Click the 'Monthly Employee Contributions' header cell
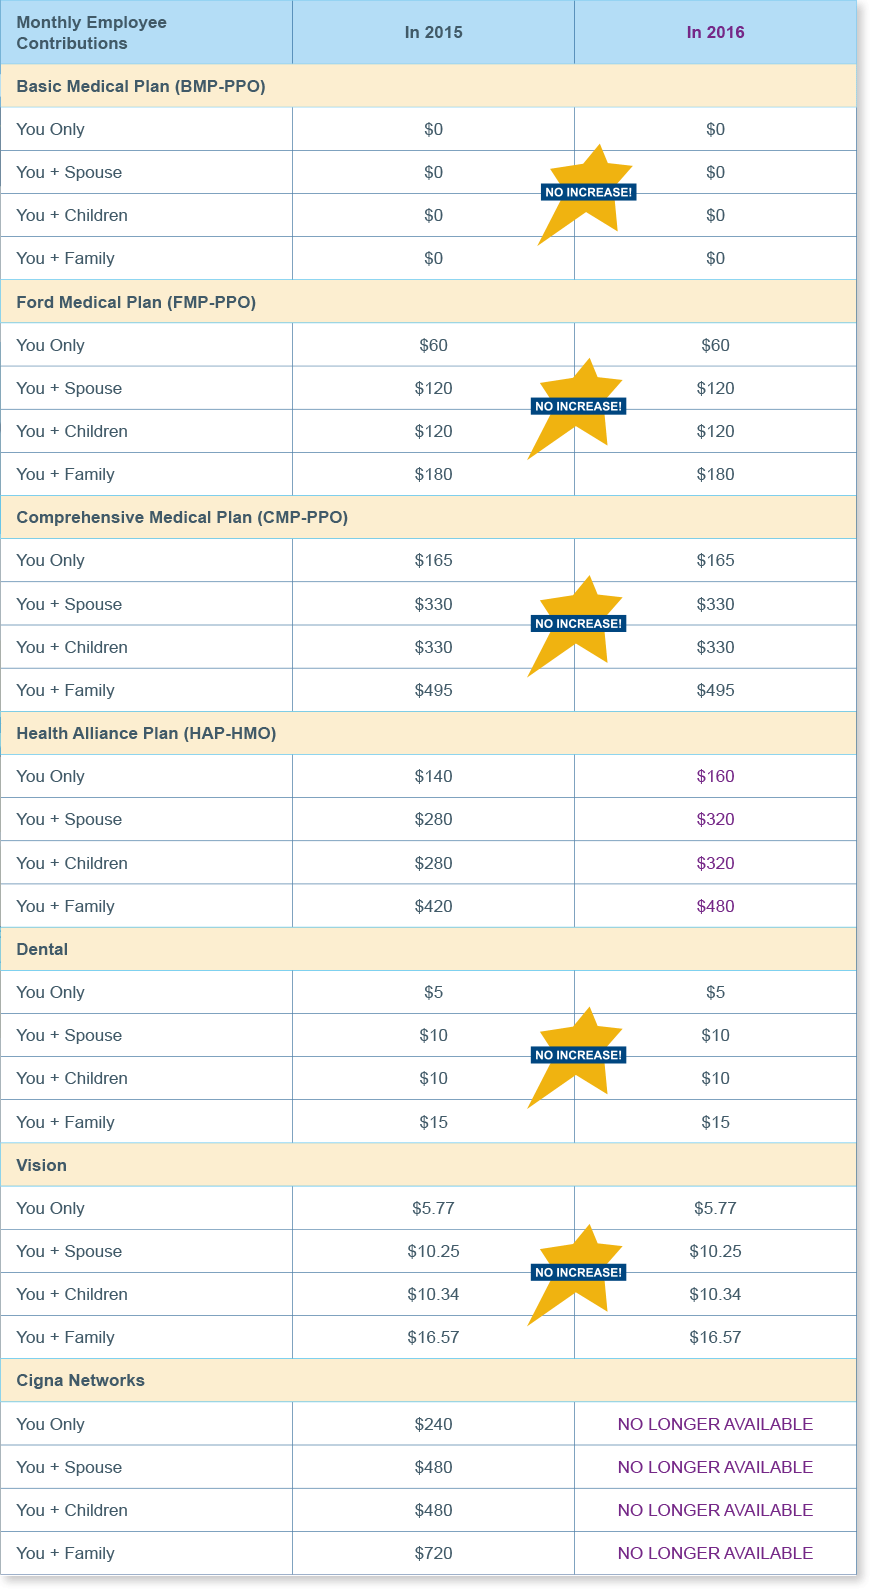Viewport: 890px width, 1591px height. pos(146,32)
